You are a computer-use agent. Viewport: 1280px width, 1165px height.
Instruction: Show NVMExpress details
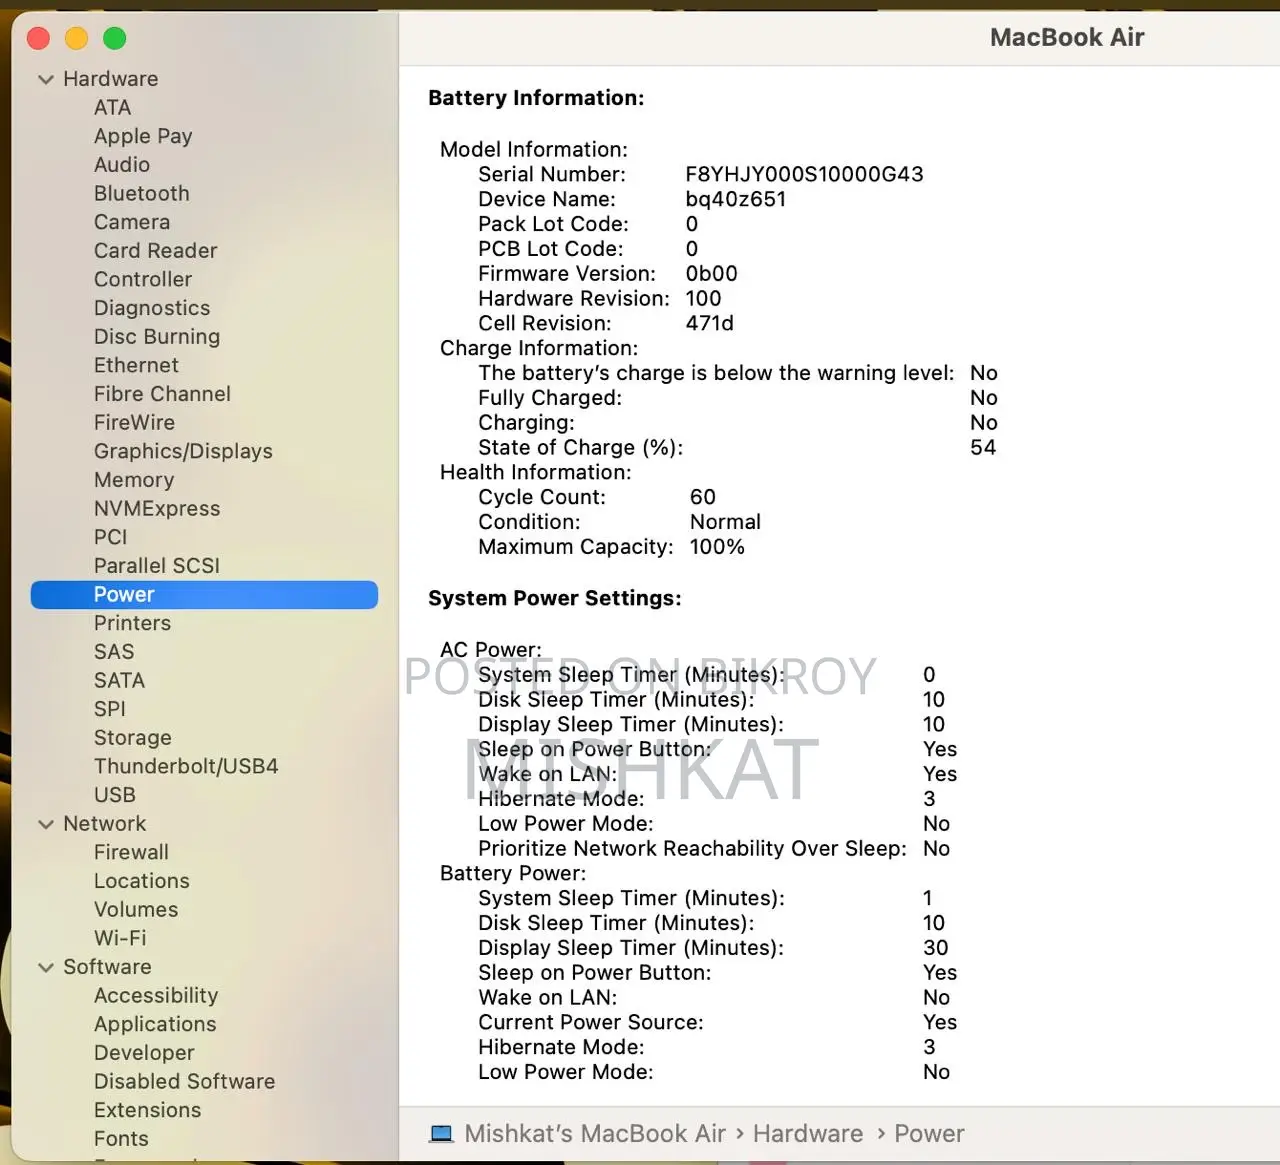pos(157,509)
